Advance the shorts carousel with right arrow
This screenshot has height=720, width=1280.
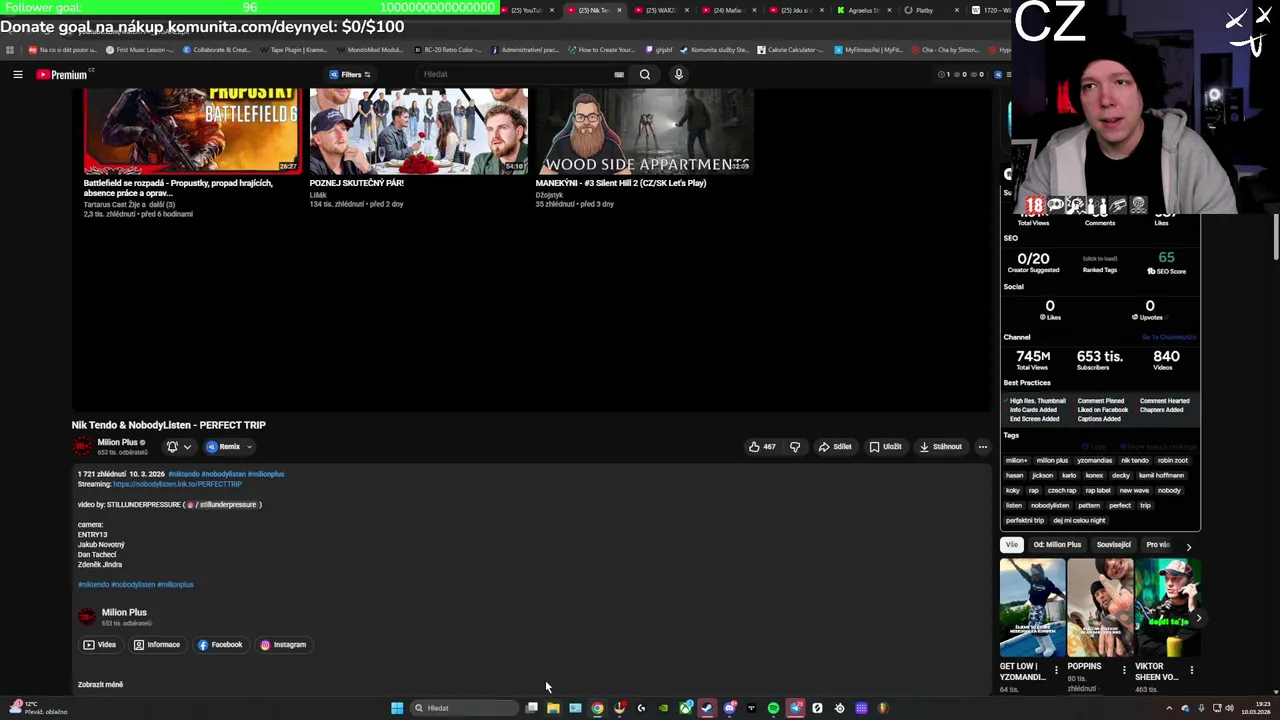(x=1198, y=618)
